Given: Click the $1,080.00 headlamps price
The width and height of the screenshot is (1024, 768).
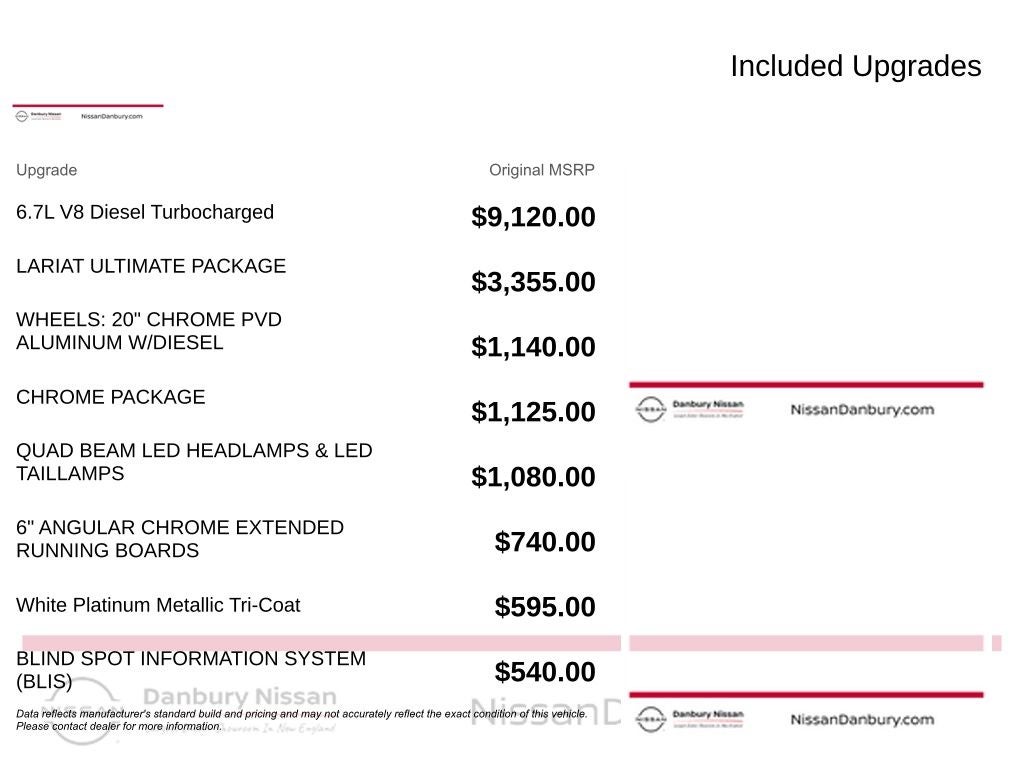Looking at the screenshot, I should pos(533,476).
